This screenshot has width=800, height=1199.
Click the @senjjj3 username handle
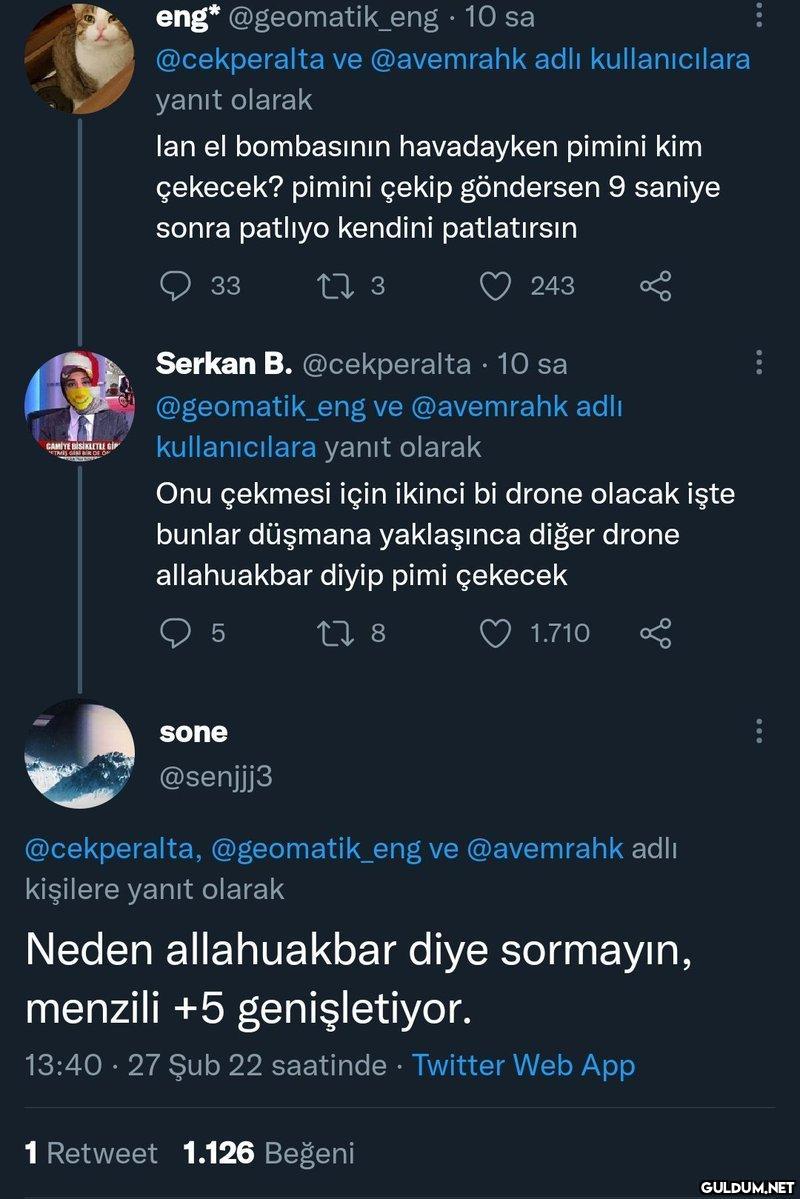coord(215,776)
